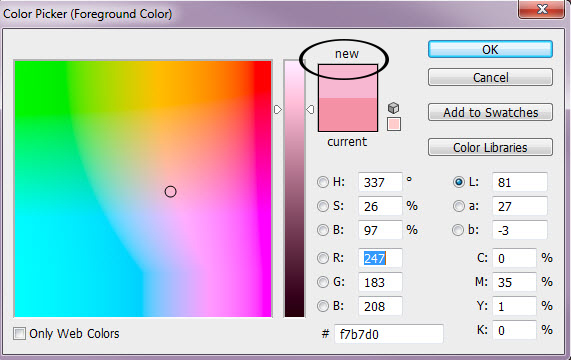Enable the Only Web Colors checkbox
This screenshot has height=360, width=571.
[19, 333]
